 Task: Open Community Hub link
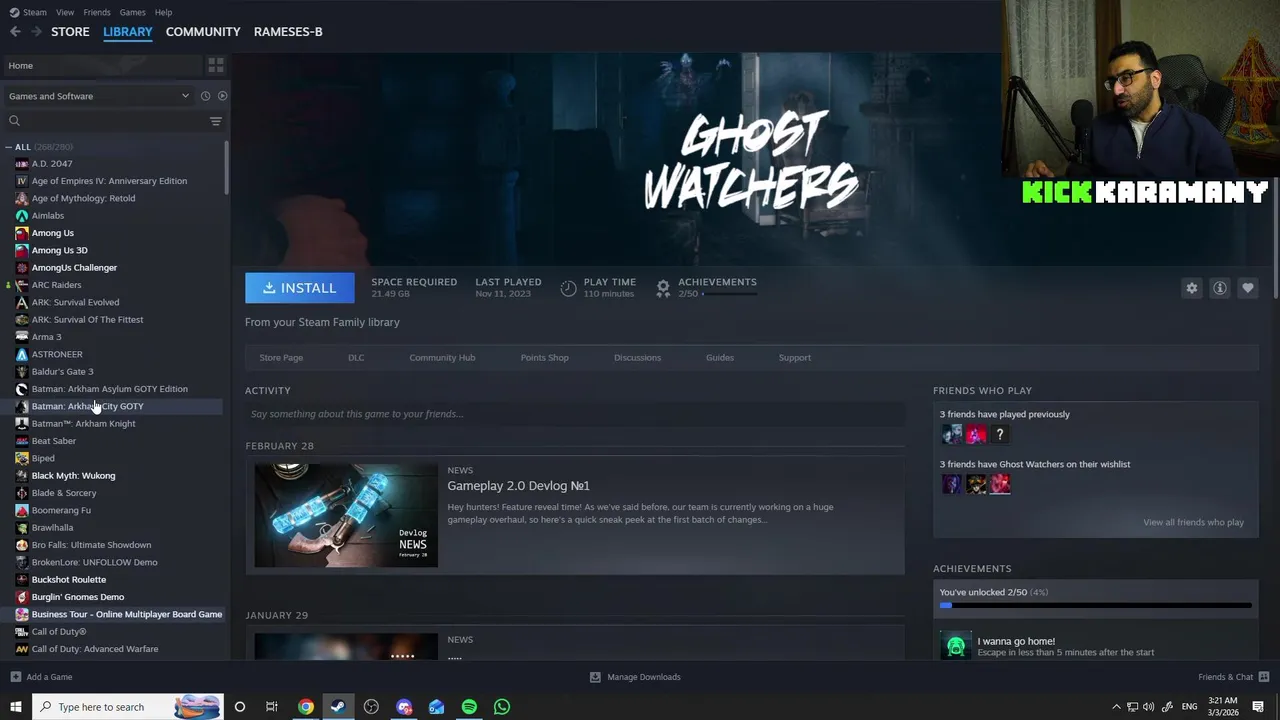(442, 358)
